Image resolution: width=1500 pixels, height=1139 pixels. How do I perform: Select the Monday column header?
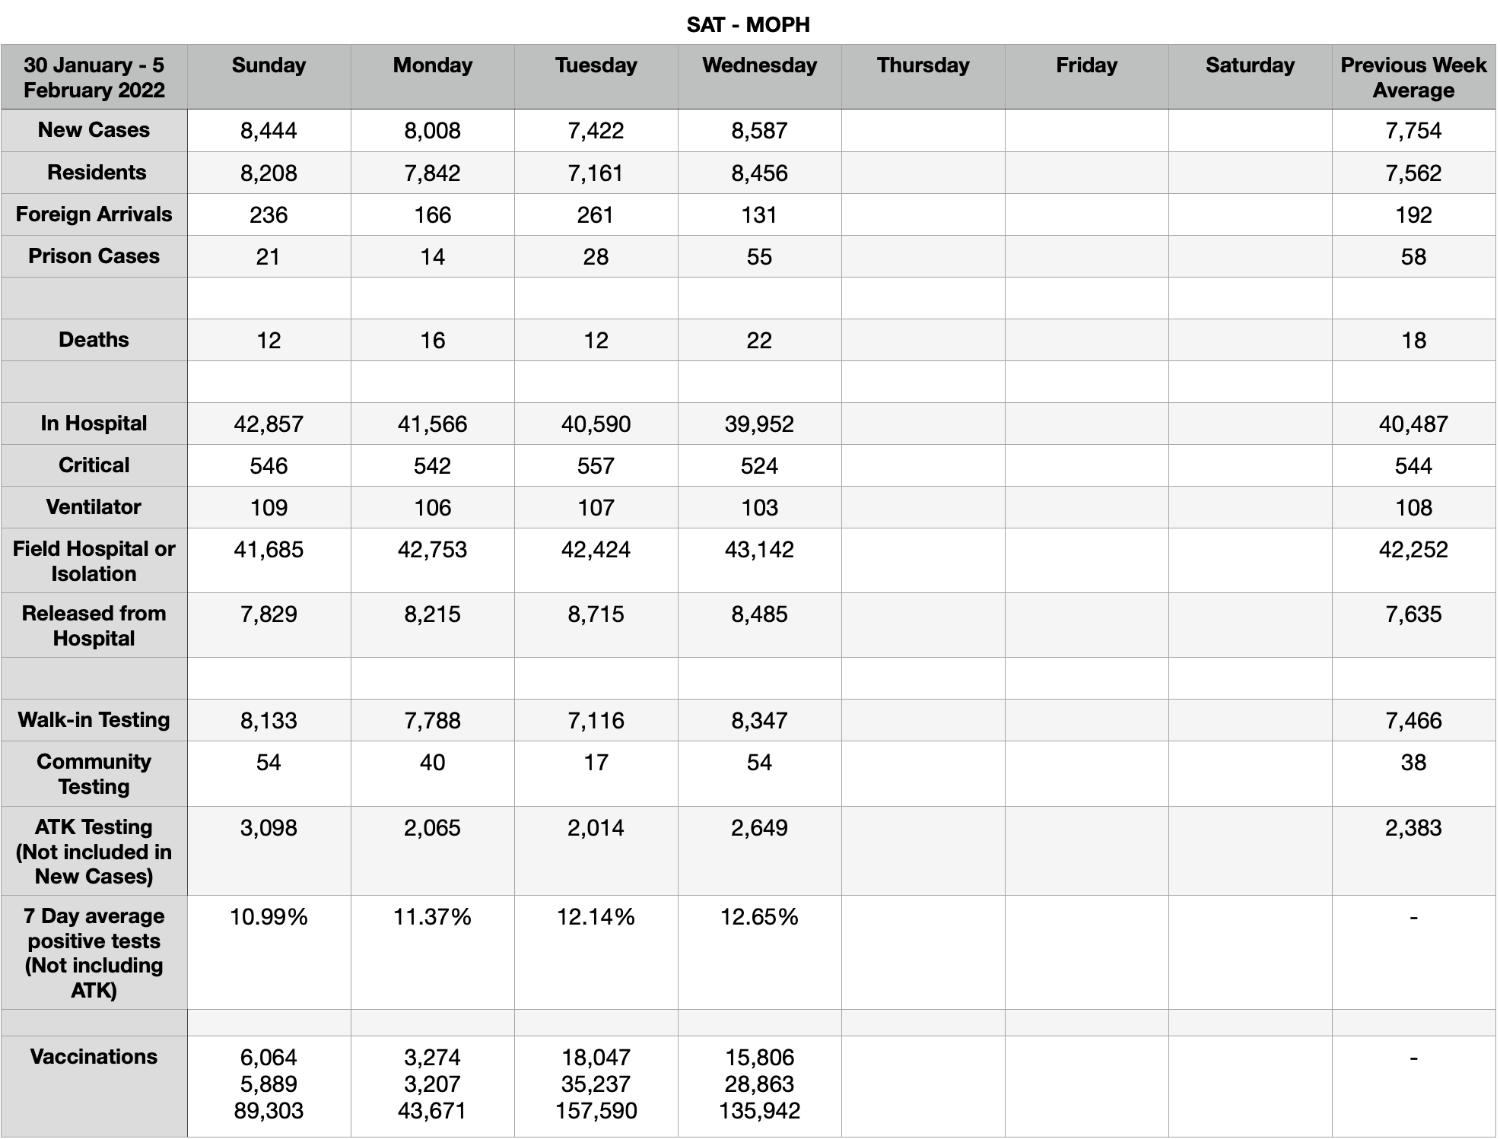432,77
